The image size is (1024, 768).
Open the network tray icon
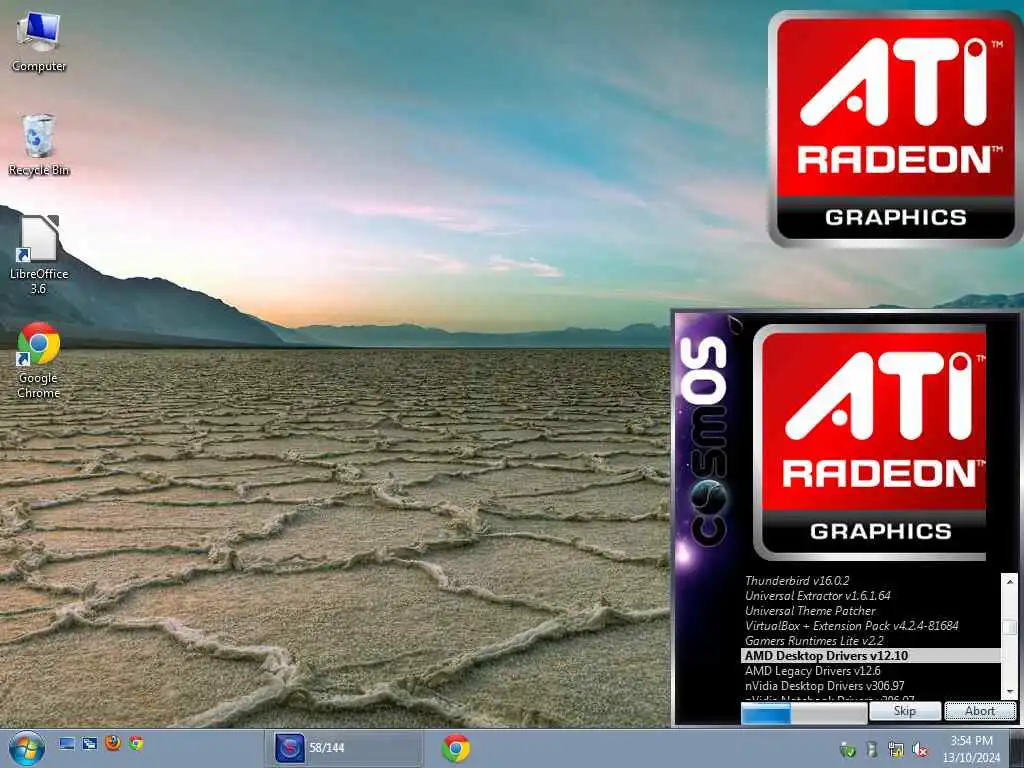[895, 750]
